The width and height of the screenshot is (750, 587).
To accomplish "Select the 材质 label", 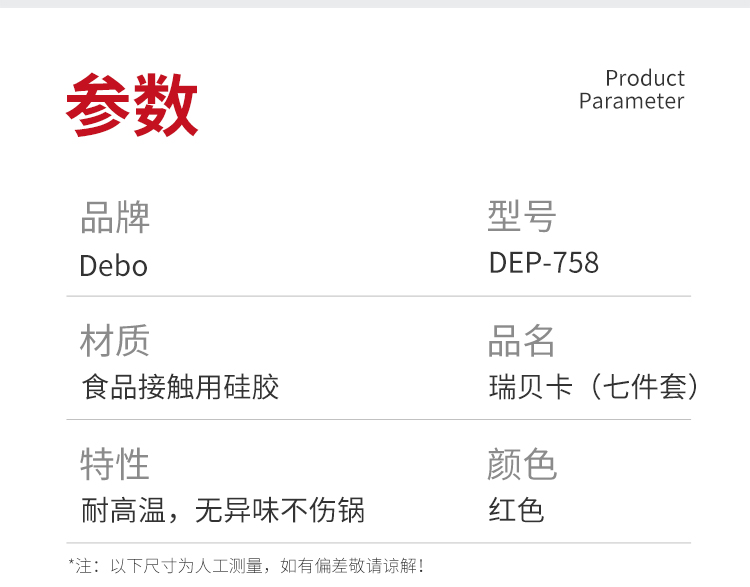I will [x=115, y=341].
